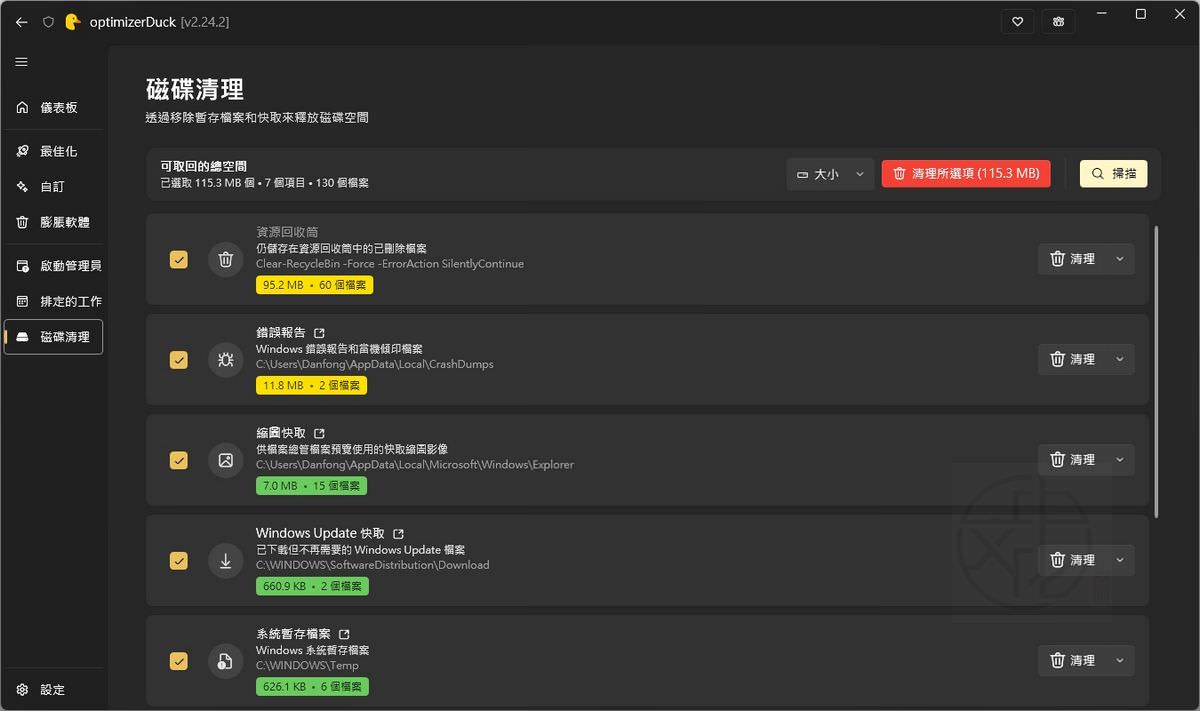1200x711 pixels.
Task: Open the 錯誤報告 folder via external link icon
Action: click(x=319, y=333)
